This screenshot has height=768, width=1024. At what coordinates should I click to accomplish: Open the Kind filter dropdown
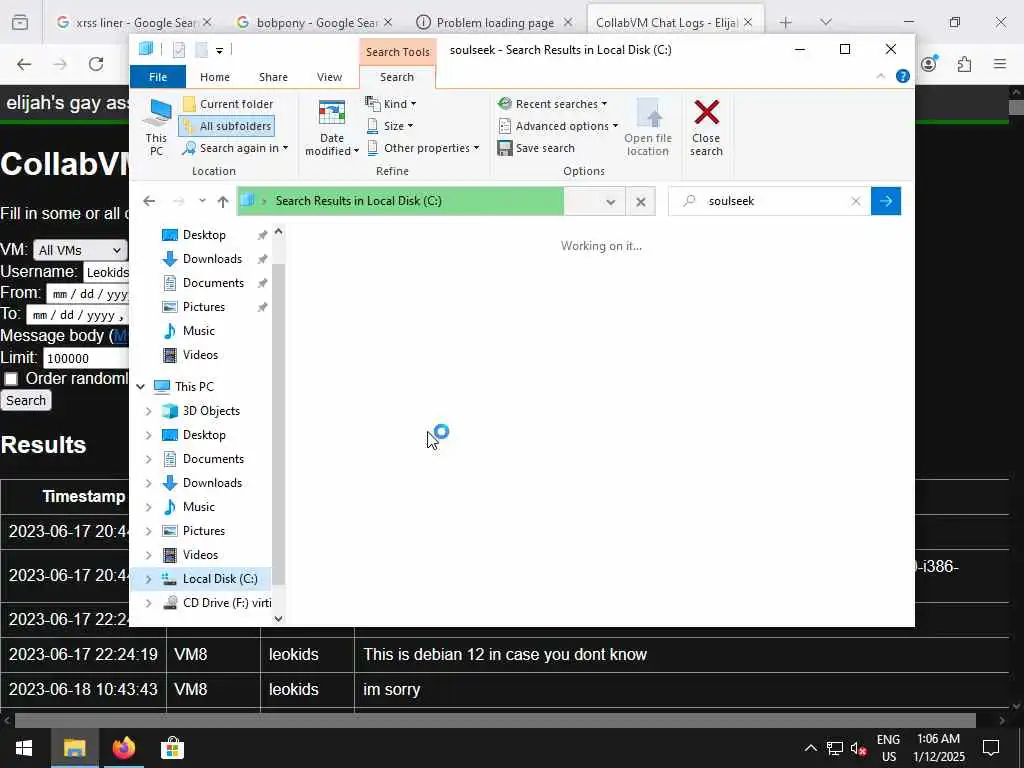[391, 104]
